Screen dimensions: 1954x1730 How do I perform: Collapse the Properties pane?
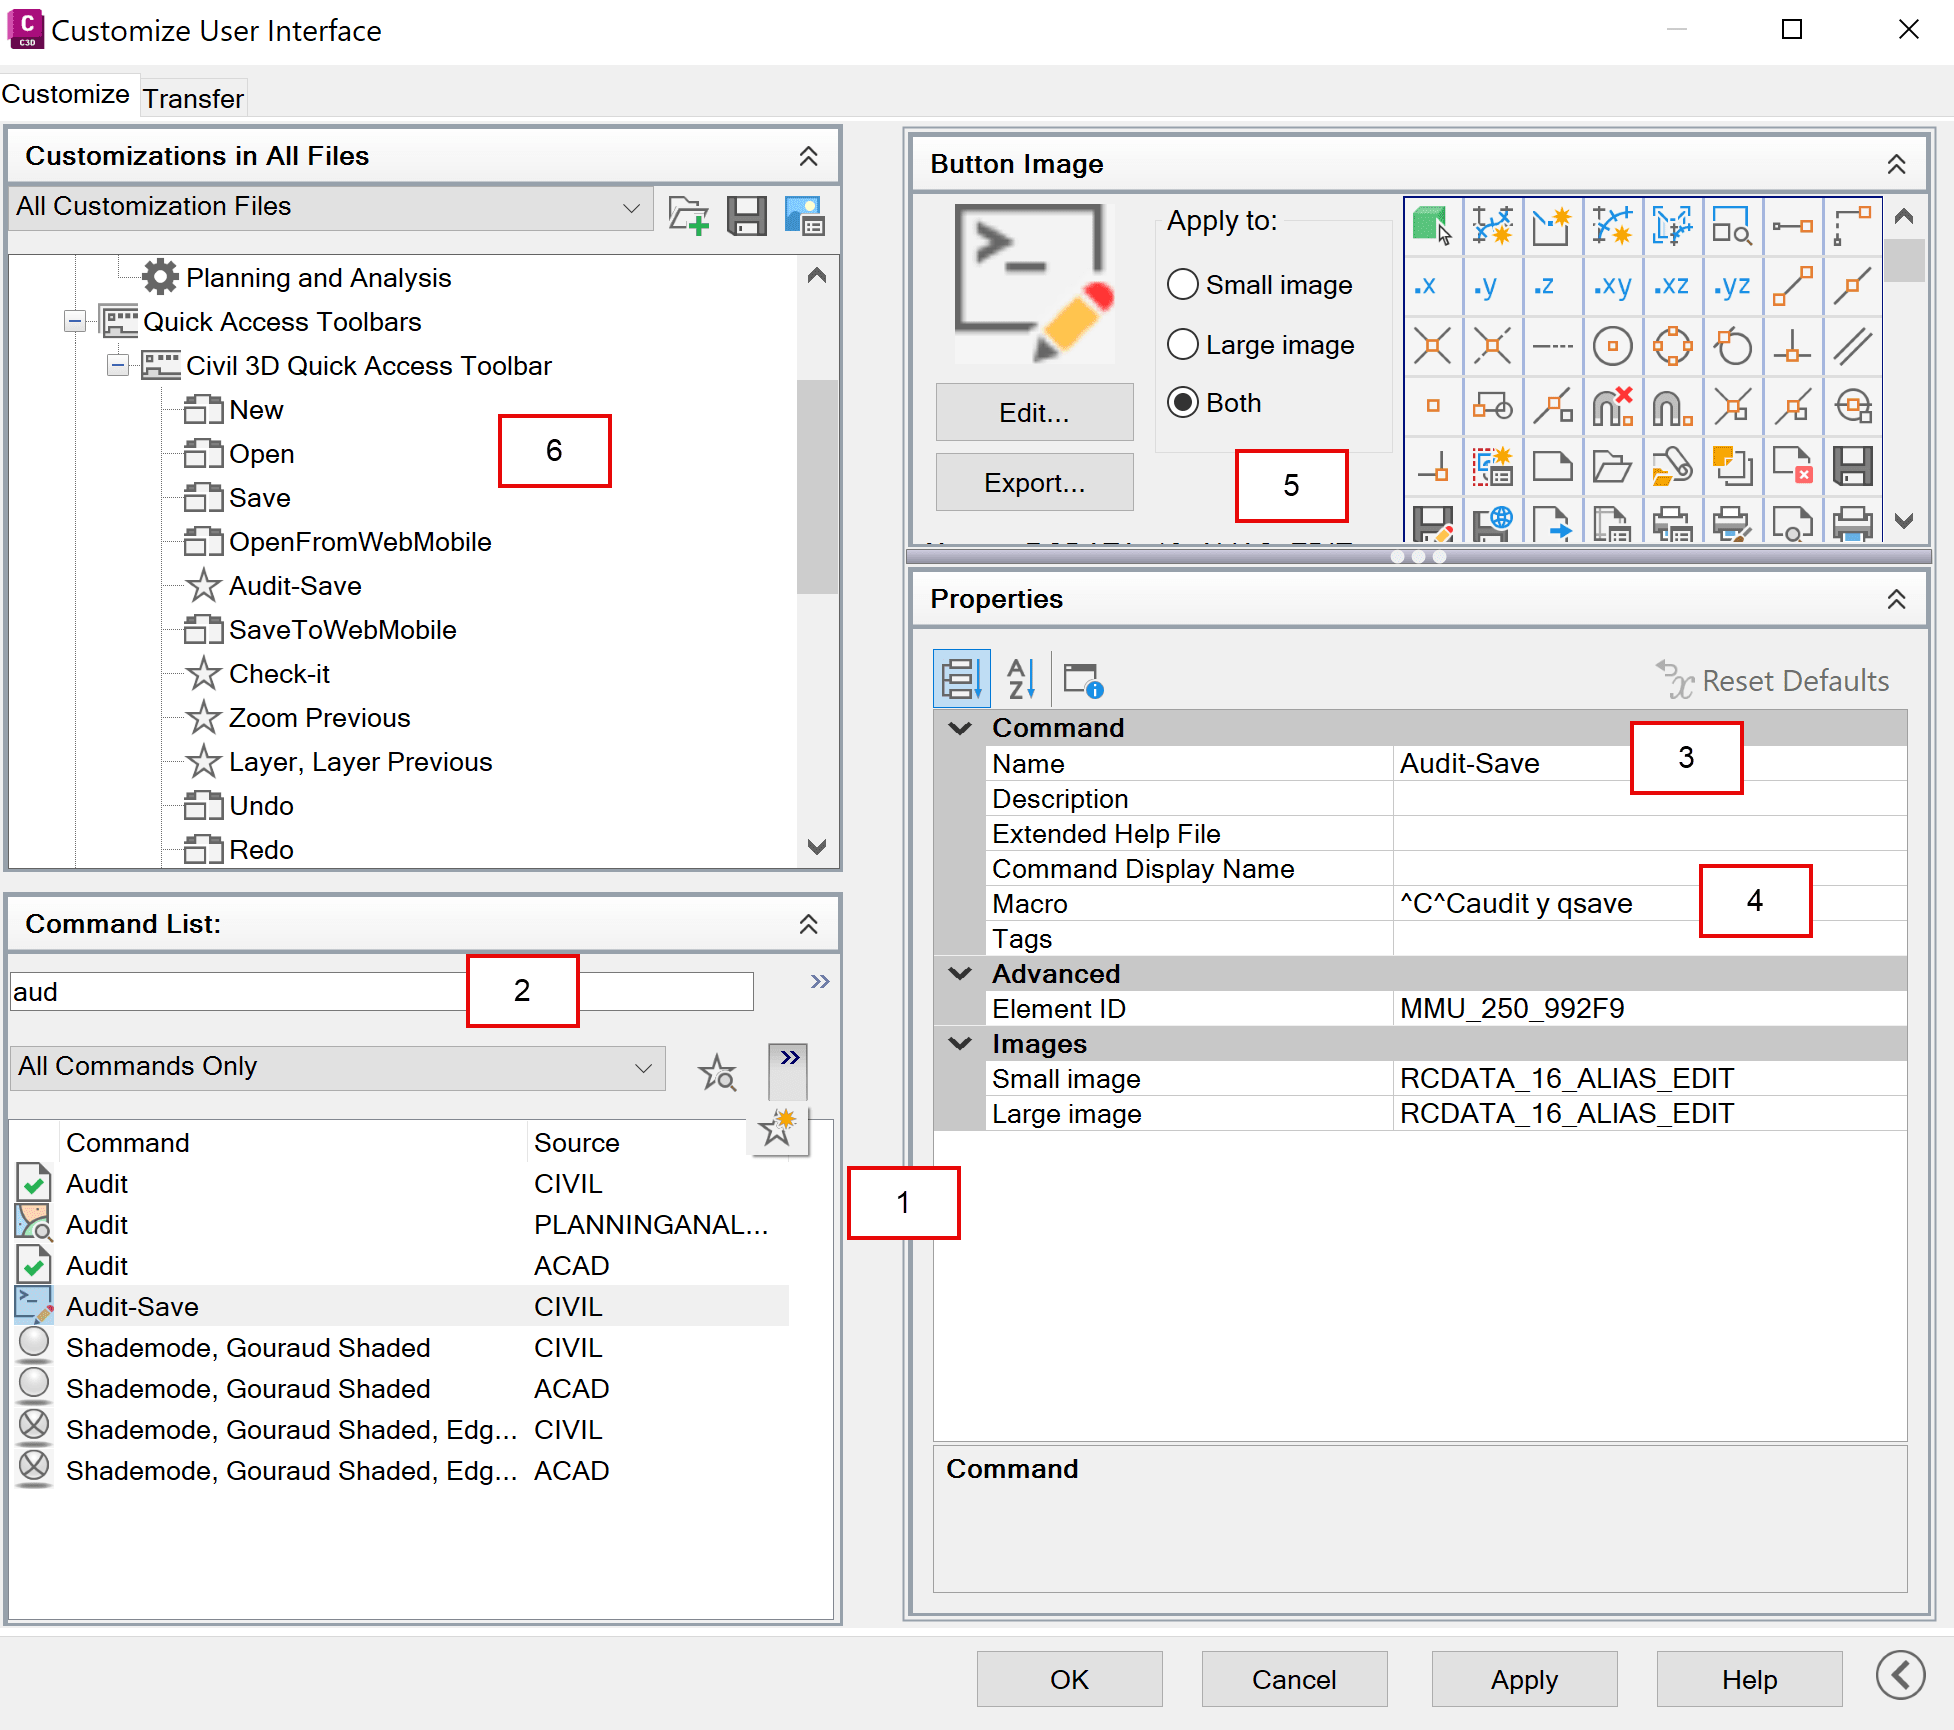click(1896, 600)
